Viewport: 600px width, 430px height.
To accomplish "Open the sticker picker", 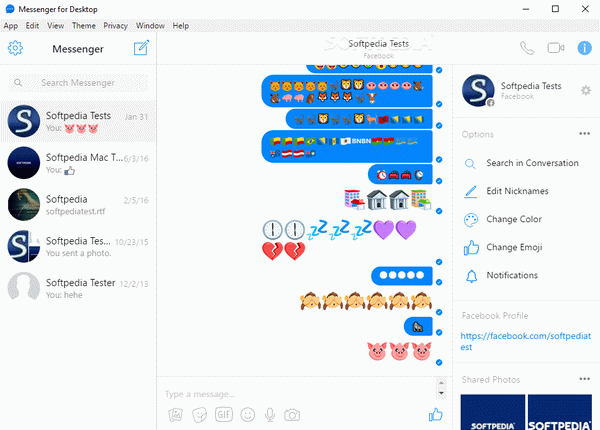I will (x=199, y=415).
